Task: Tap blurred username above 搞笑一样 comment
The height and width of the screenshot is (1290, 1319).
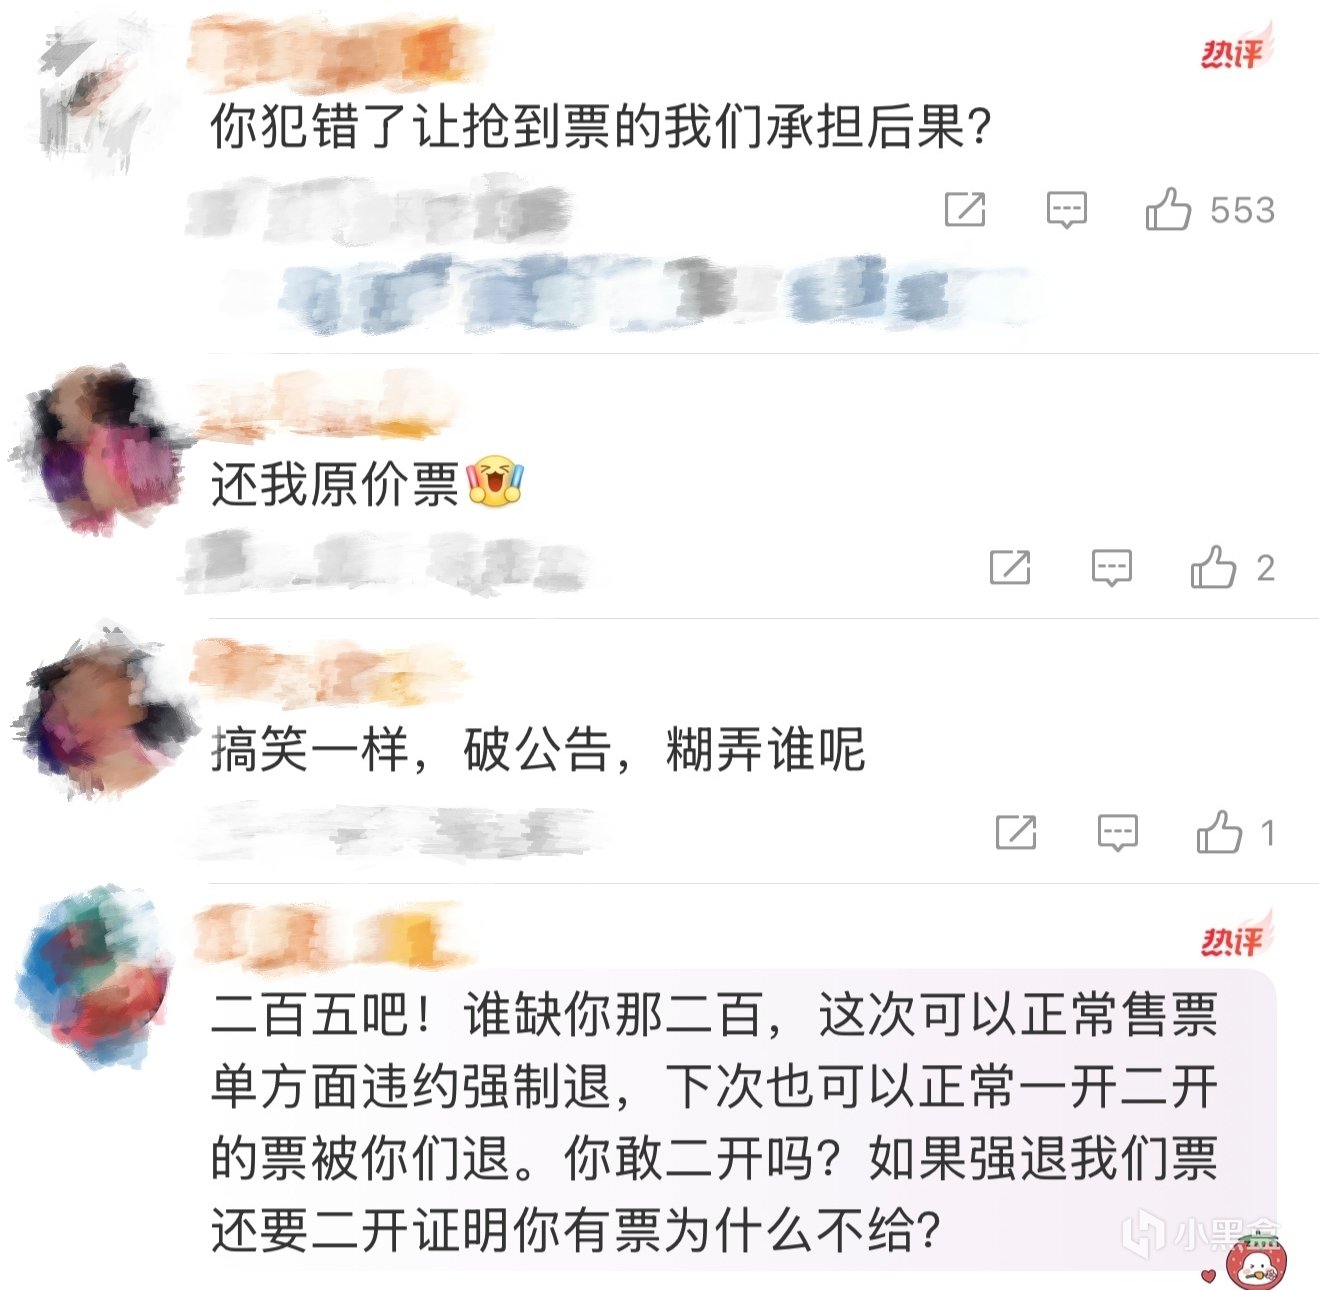Action: point(330,670)
